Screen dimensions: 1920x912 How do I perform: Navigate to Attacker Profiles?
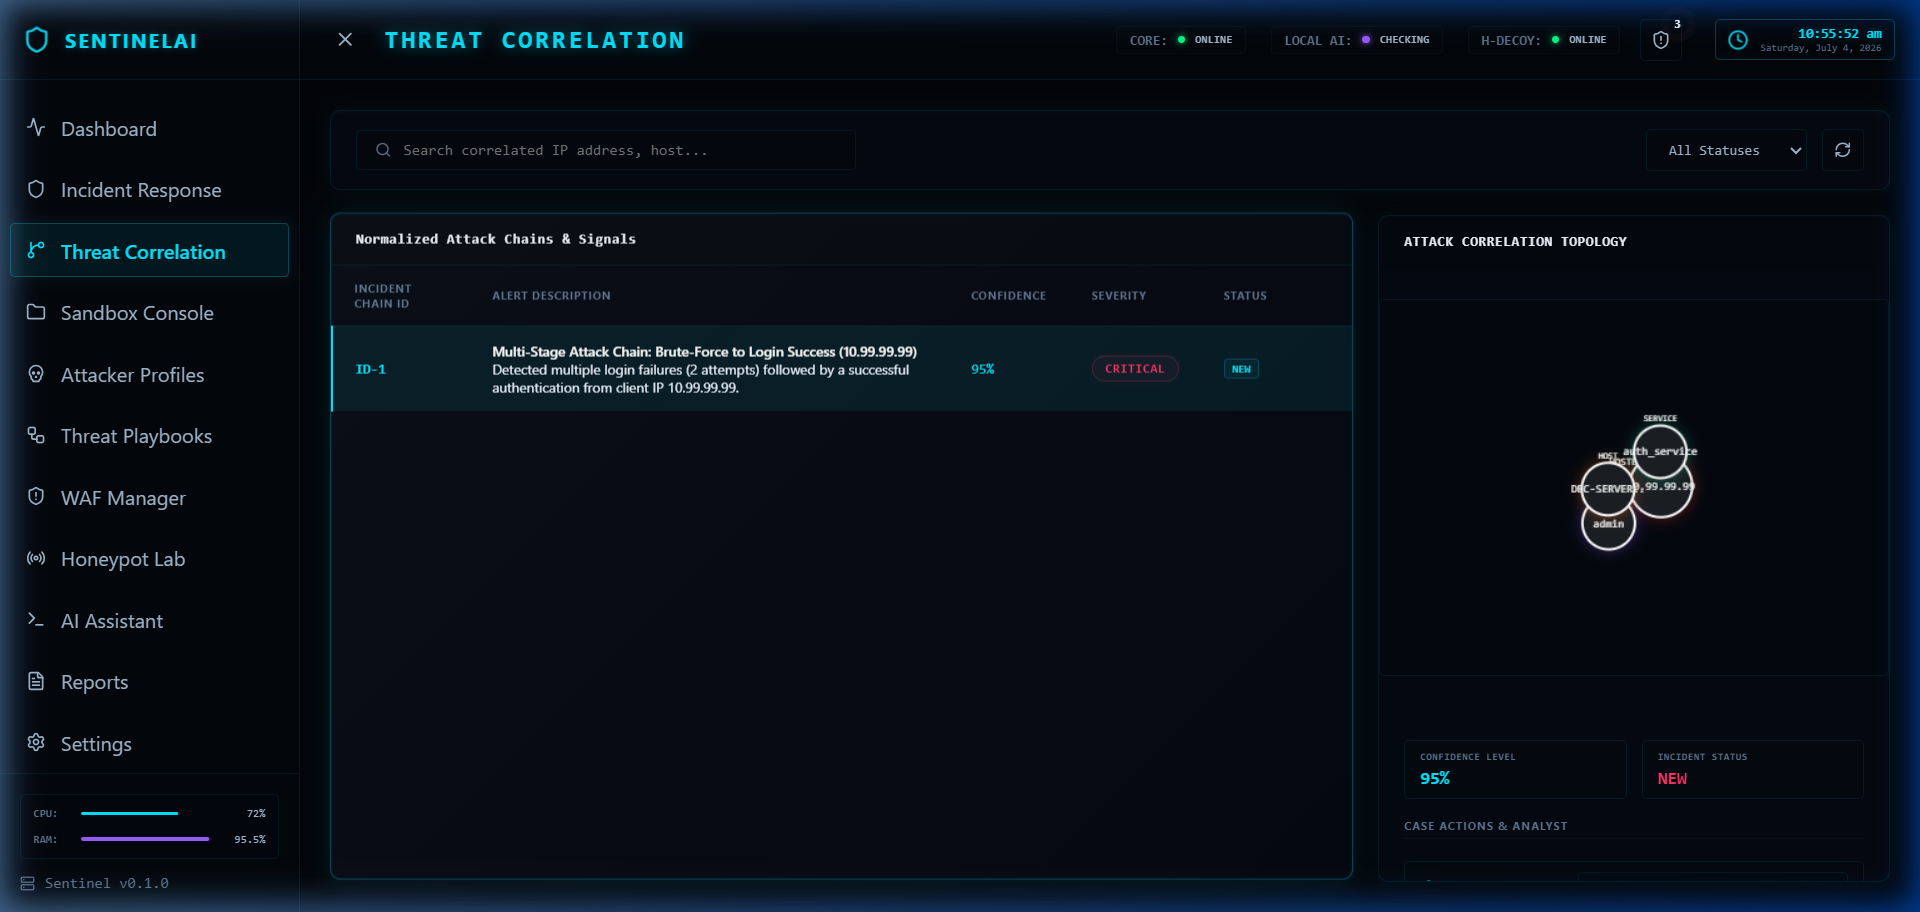point(150,375)
